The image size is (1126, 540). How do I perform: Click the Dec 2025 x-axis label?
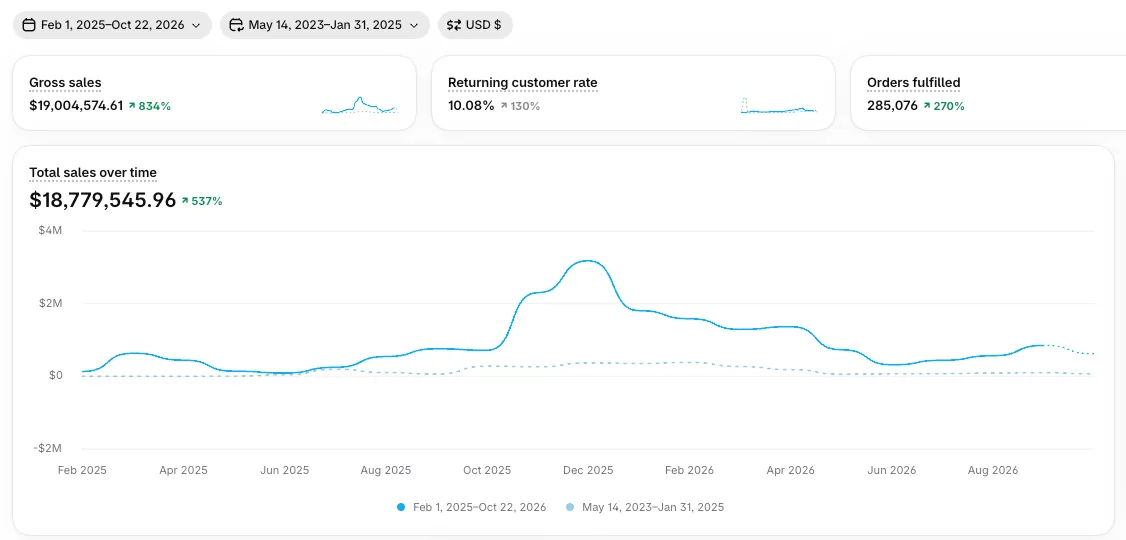[x=589, y=470]
